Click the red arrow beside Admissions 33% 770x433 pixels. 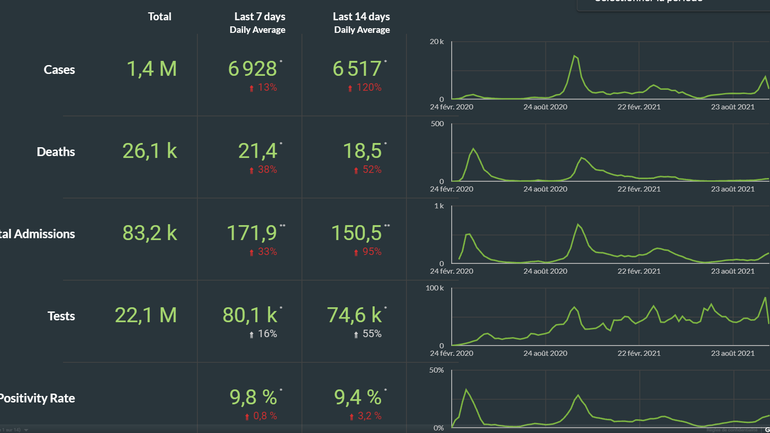pos(250,252)
